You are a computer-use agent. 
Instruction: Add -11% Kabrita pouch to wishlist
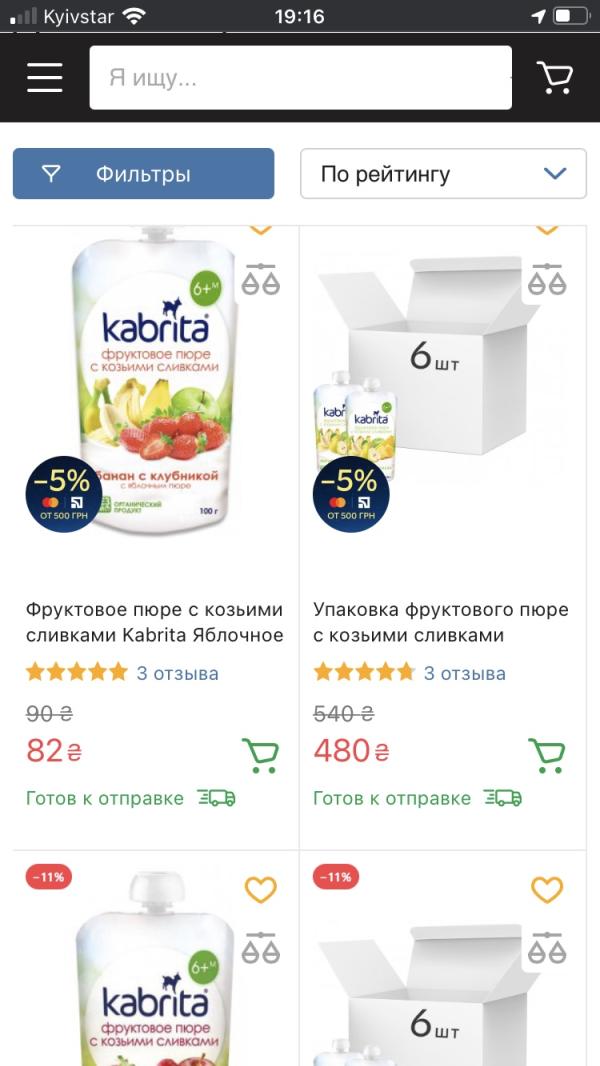click(261, 889)
